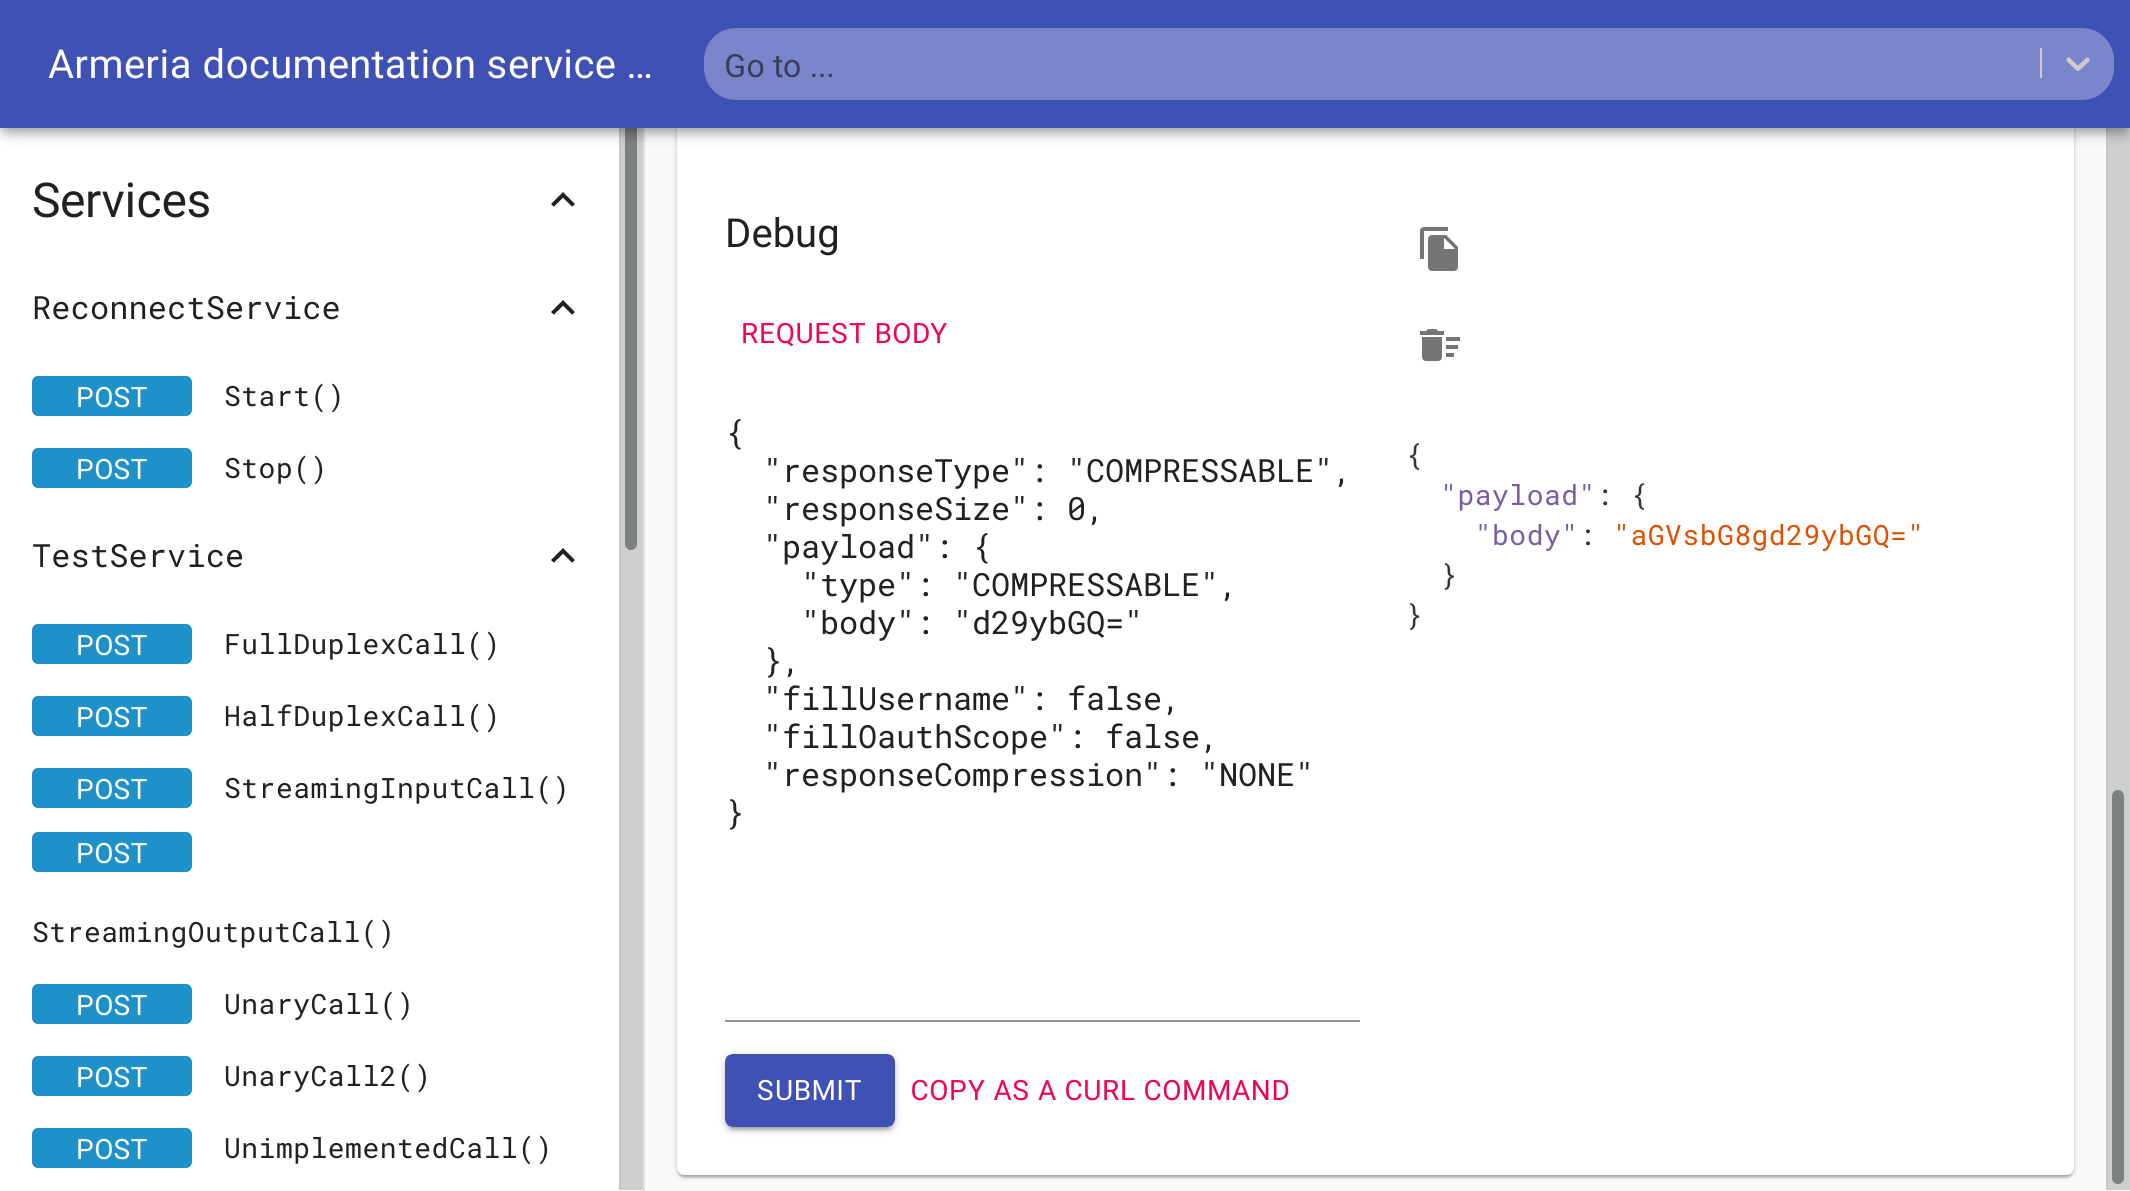This screenshot has height=1191, width=2130.
Task: Collapse the TestService group
Action: pos(563,556)
